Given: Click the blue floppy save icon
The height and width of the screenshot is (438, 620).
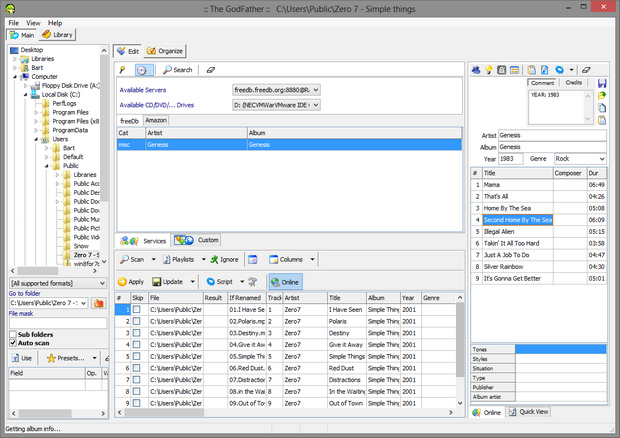Looking at the screenshot, I should 602,83.
